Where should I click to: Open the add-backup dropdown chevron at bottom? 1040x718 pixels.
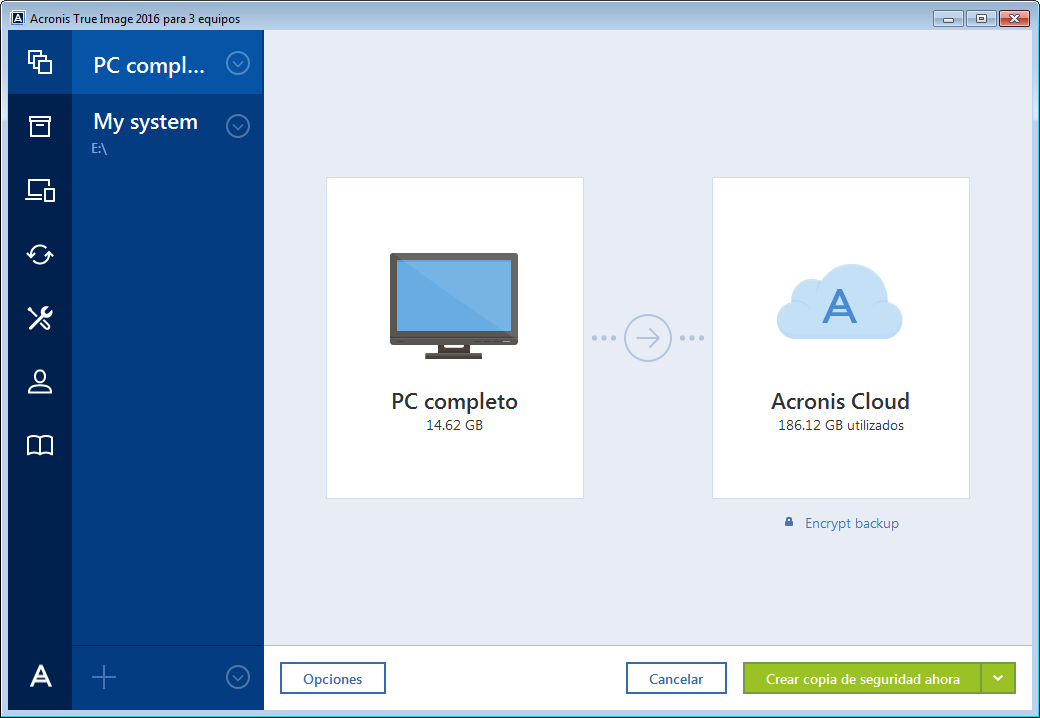pyautogui.click(x=237, y=678)
